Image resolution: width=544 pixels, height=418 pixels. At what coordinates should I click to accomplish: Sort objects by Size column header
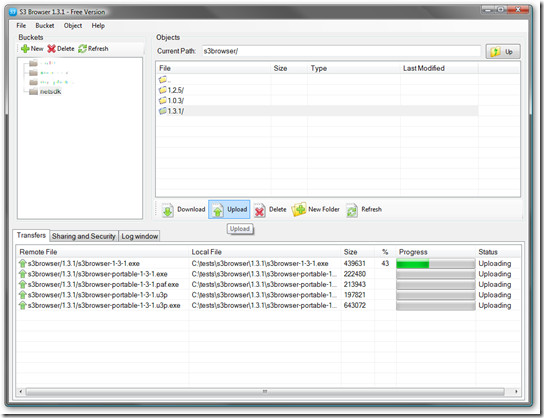click(289, 68)
